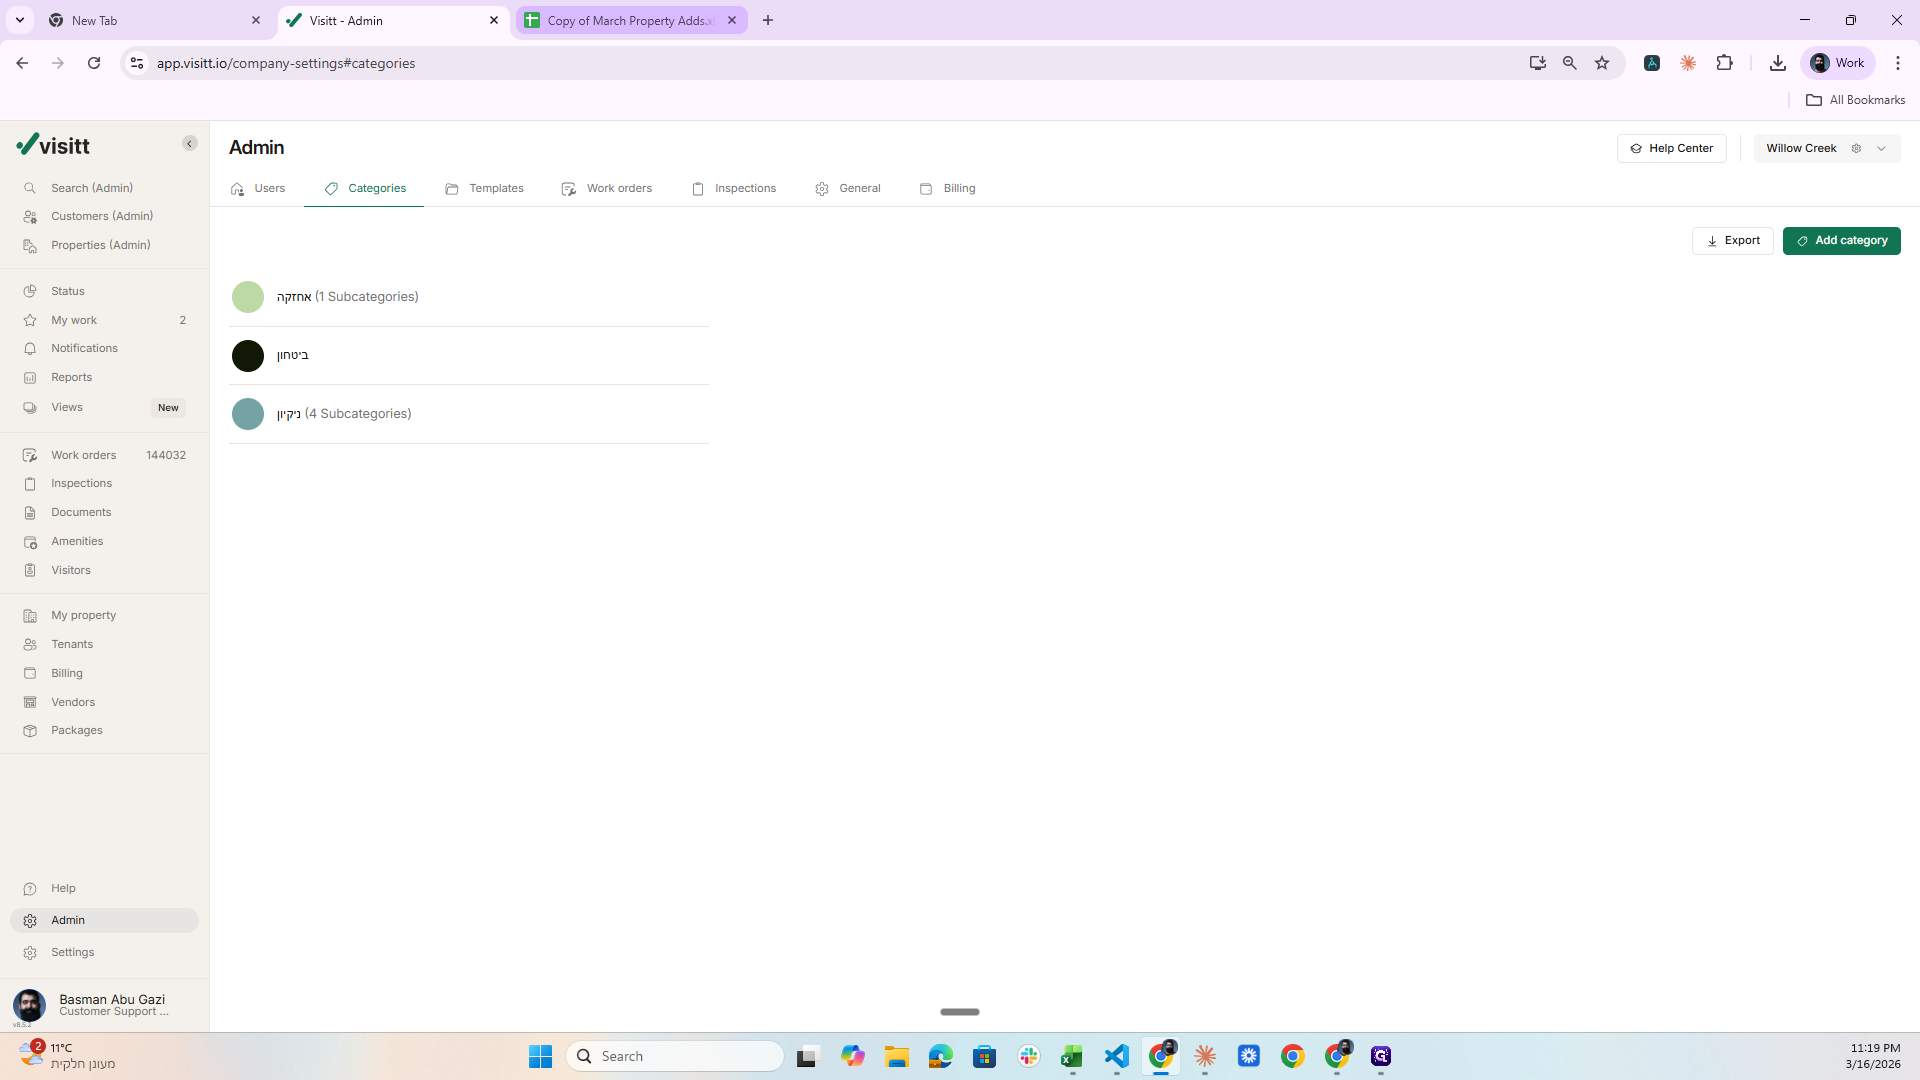Bookmark this page with the star icon
Viewport: 1920px width, 1080px height.
pos(1602,63)
